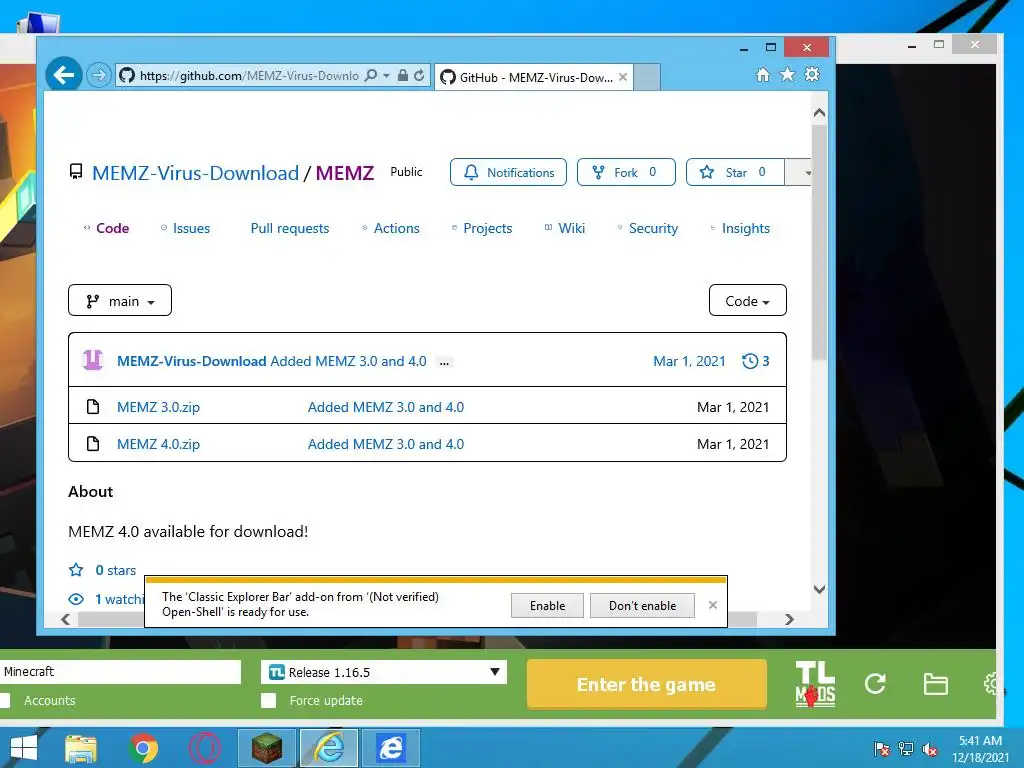Click the Notifications button
This screenshot has width=1024, height=768.
click(508, 172)
